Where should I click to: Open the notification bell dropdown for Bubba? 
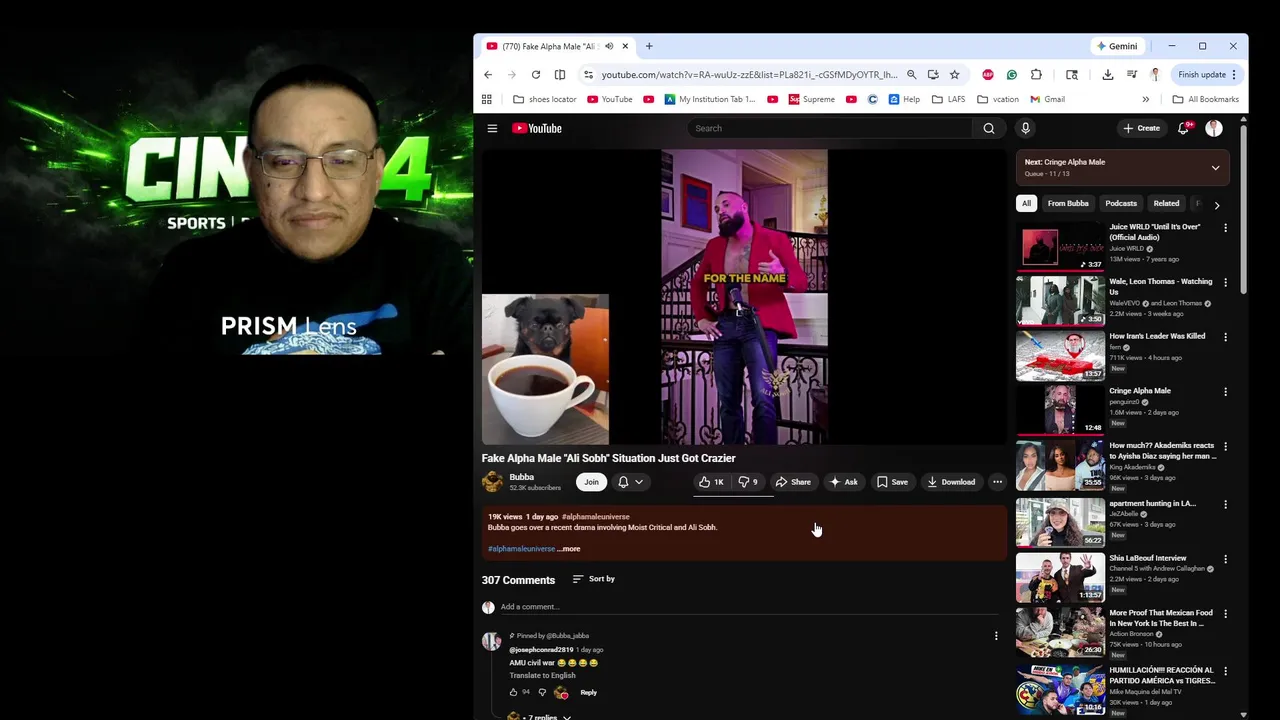630,482
